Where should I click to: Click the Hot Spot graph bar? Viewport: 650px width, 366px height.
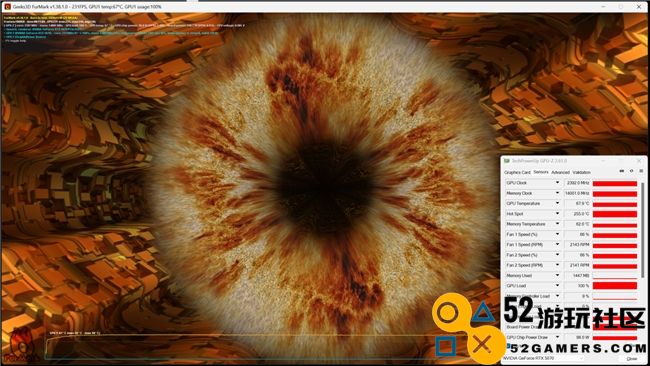point(615,214)
